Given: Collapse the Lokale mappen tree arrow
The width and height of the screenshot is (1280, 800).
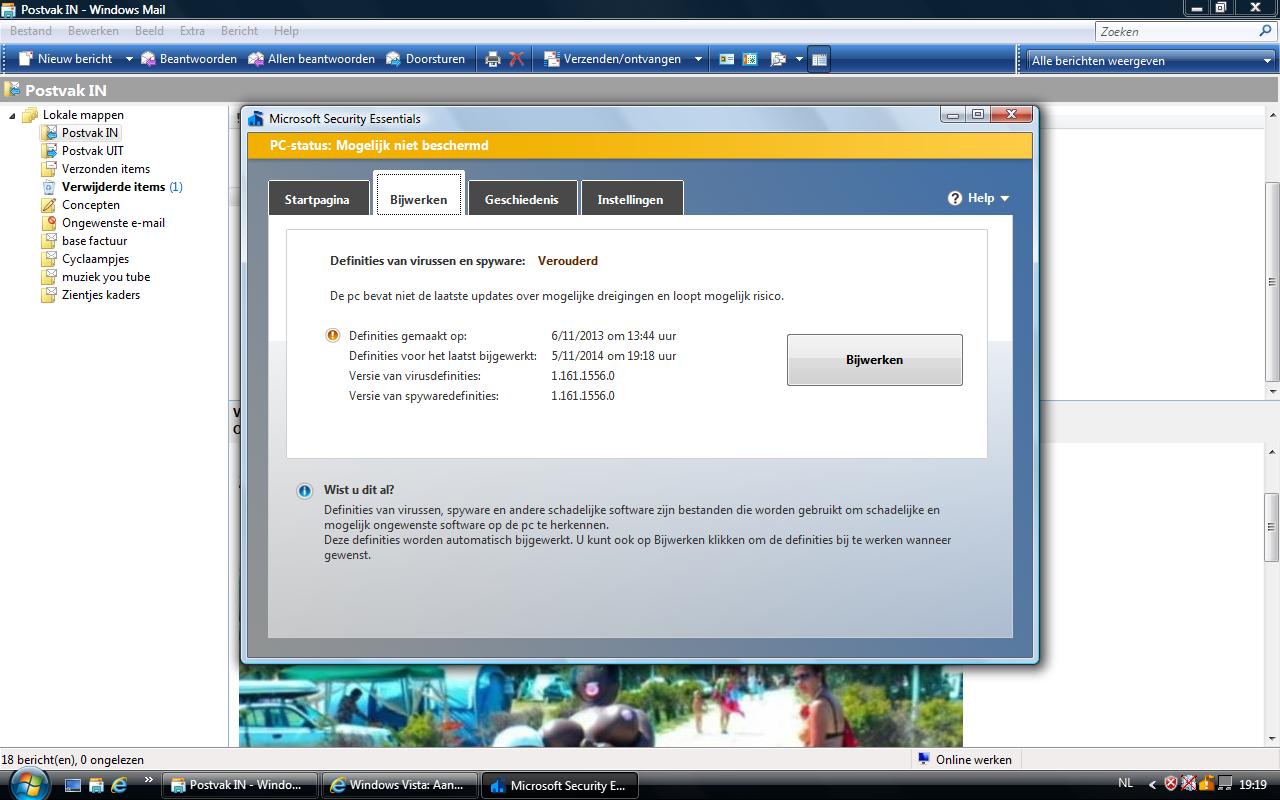Looking at the screenshot, I should [13, 116].
